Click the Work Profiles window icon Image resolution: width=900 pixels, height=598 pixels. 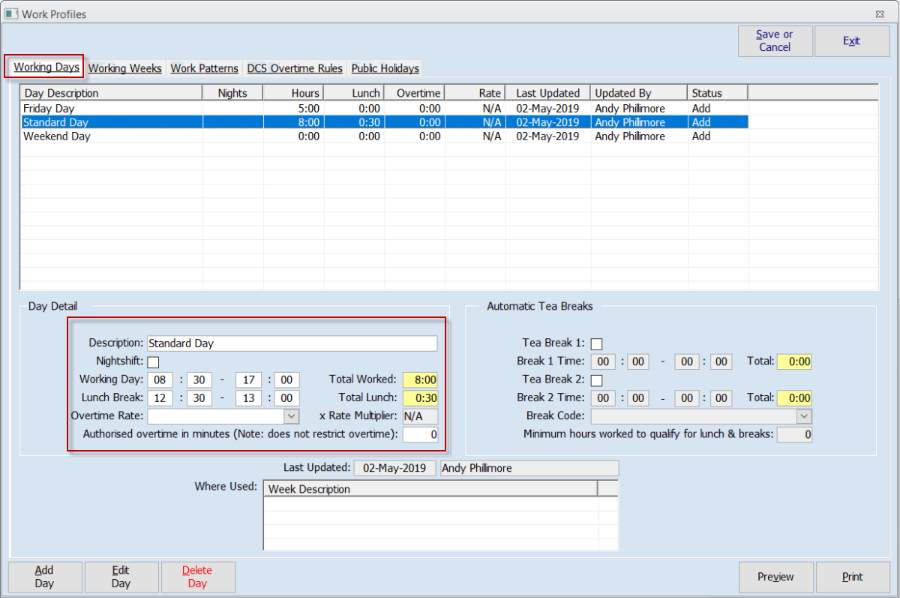tap(11, 14)
